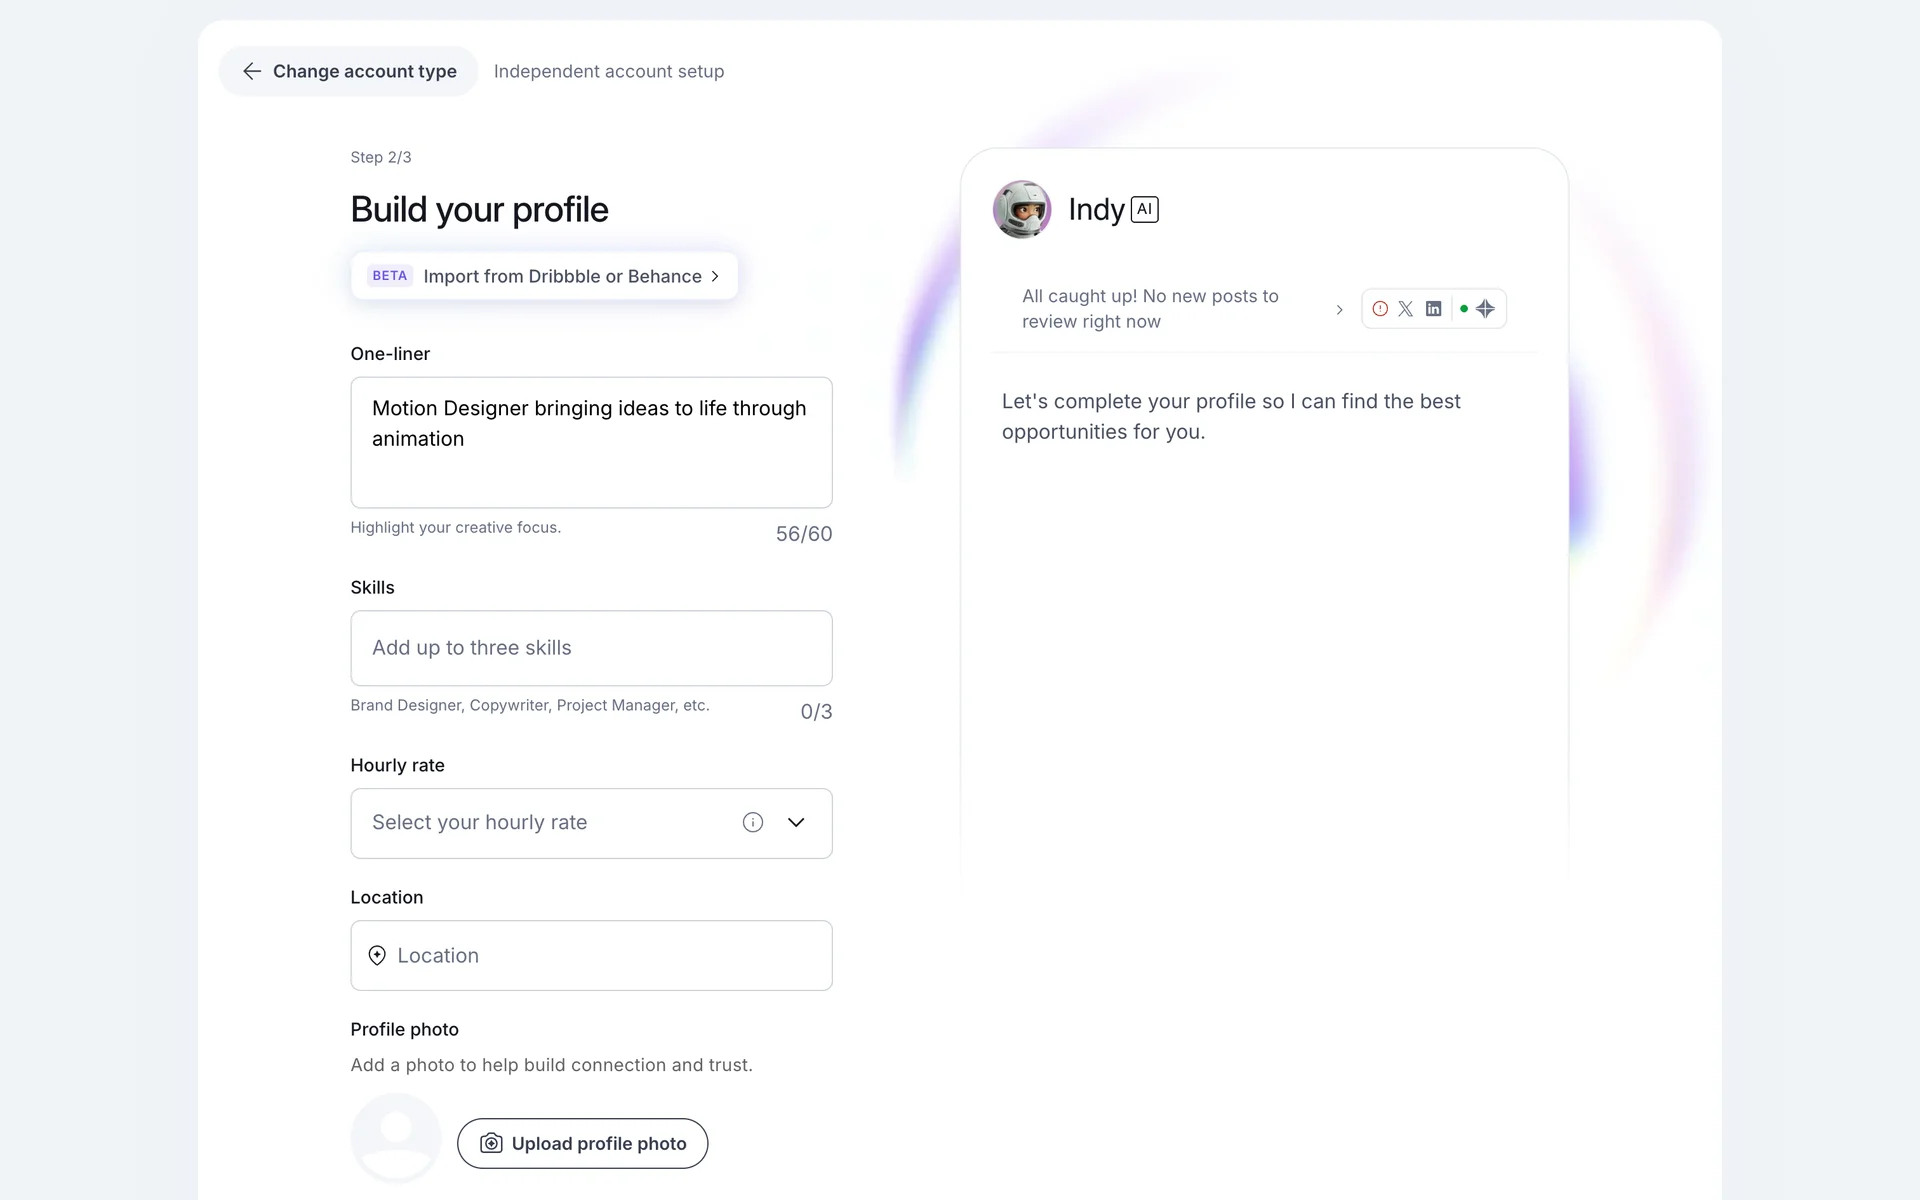The image size is (1920, 1200).
Task: Focus the One-liner text area
Action: [x=591, y=442]
